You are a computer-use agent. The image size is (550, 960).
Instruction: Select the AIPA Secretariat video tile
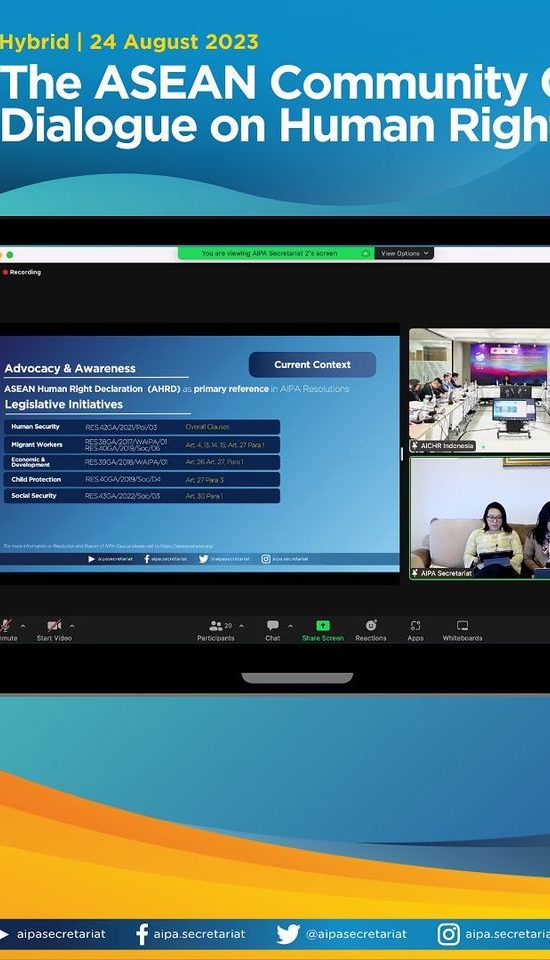(480, 518)
